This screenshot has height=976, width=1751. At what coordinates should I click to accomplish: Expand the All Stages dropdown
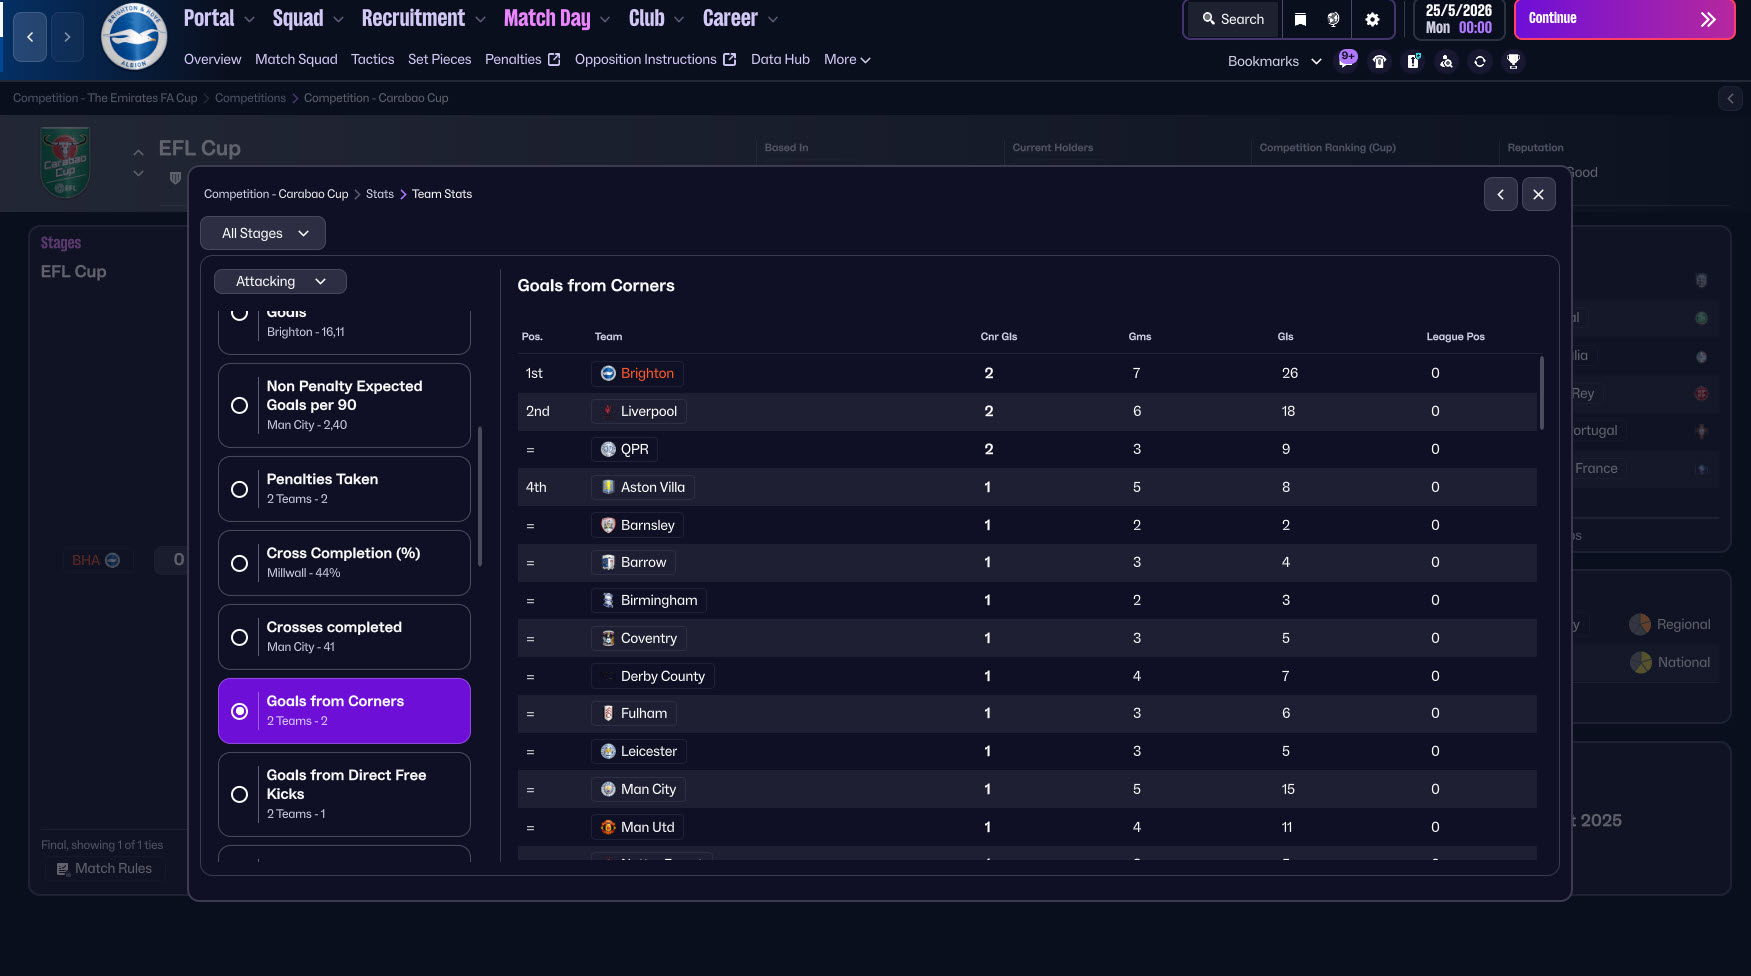pos(263,233)
